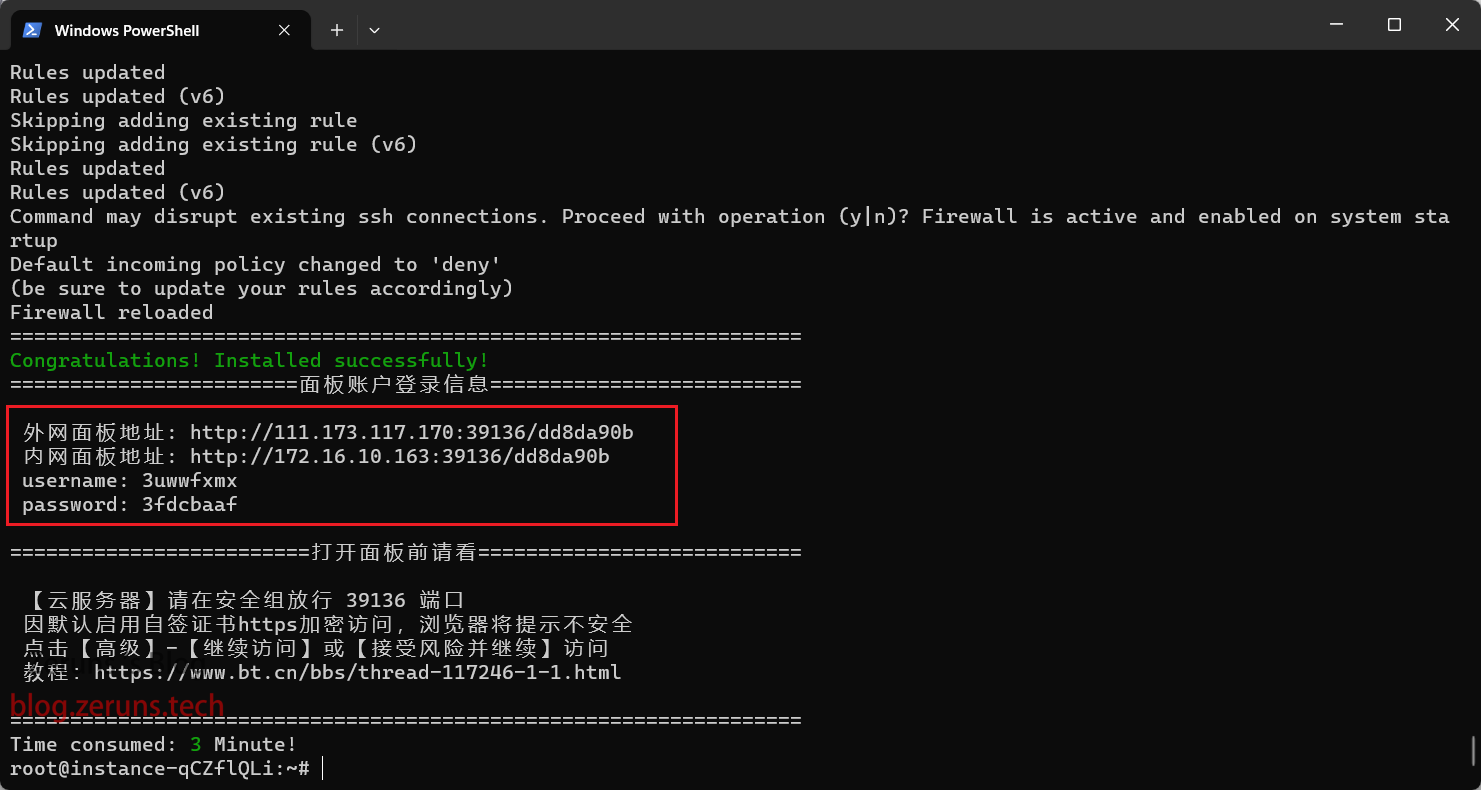
Task: Click the Firewall reloaded output line
Action: [x=111, y=313]
